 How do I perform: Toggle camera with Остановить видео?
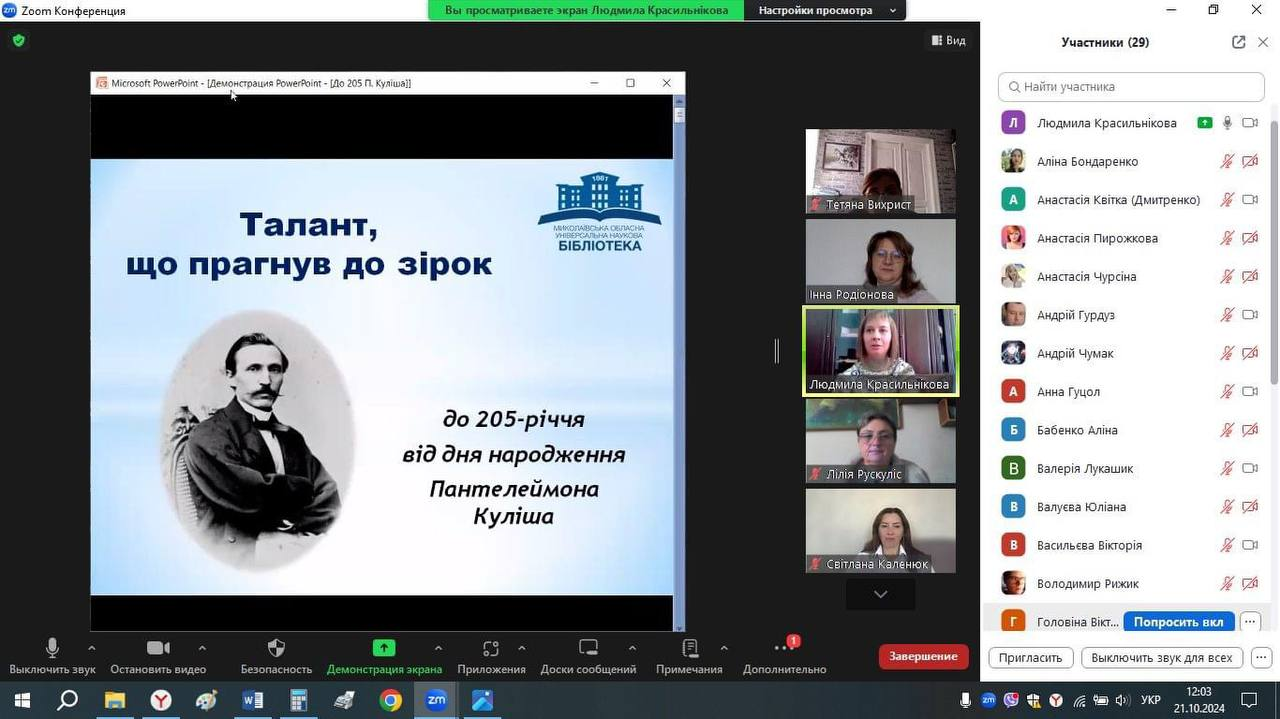pyautogui.click(x=158, y=649)
